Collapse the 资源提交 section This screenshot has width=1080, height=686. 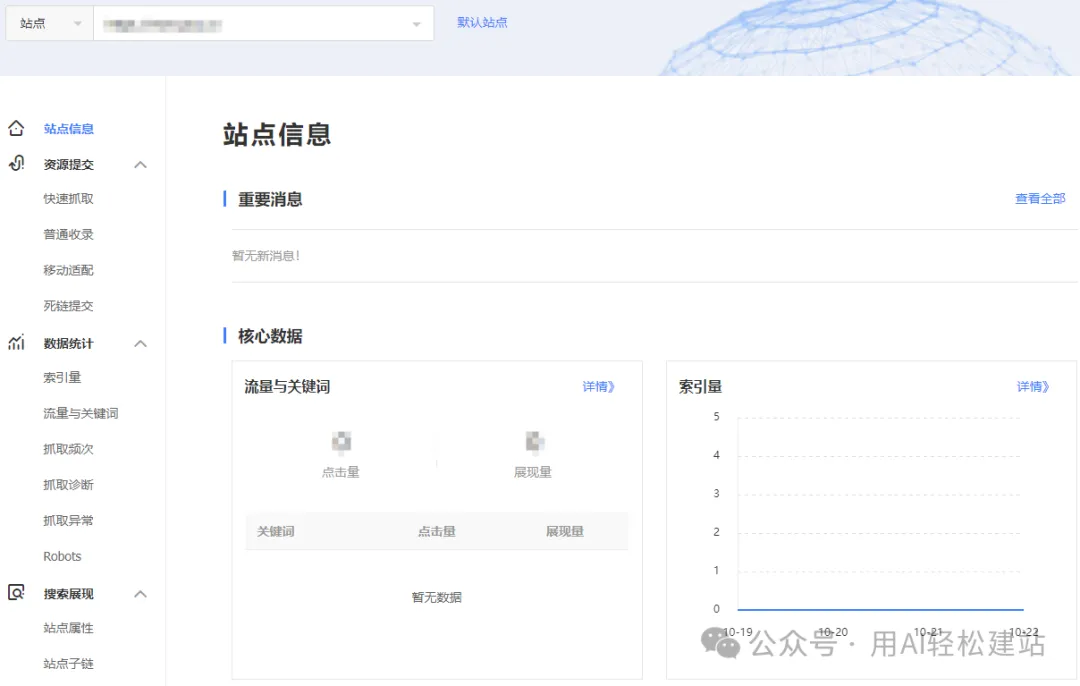click(x=141, y=164)
